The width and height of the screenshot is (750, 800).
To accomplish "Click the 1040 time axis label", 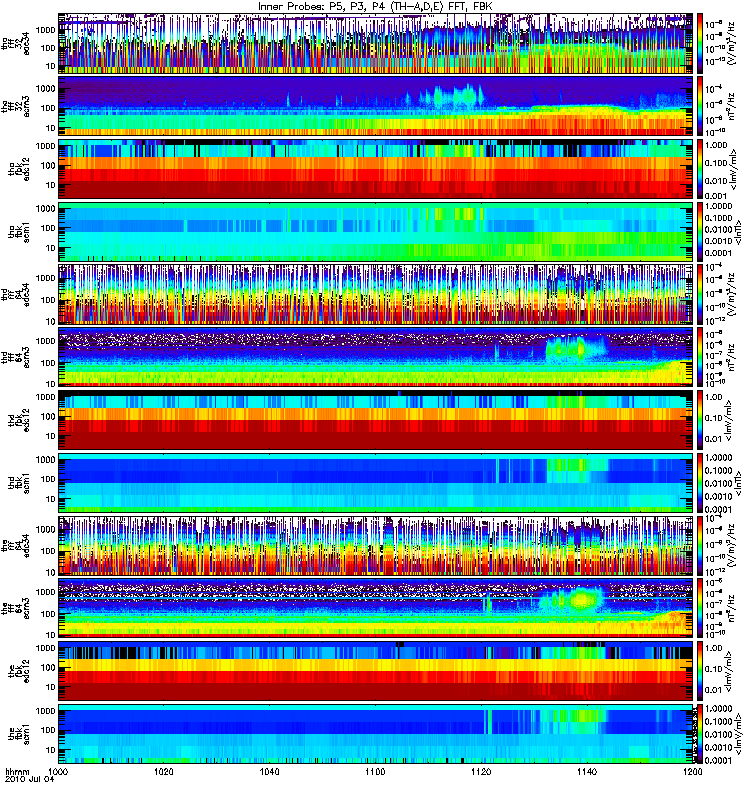I will pyautogui.click(x=269, y=772).
